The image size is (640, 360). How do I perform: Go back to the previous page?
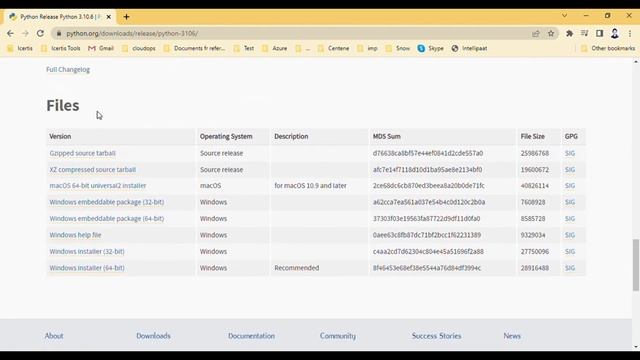coord(10,33)
